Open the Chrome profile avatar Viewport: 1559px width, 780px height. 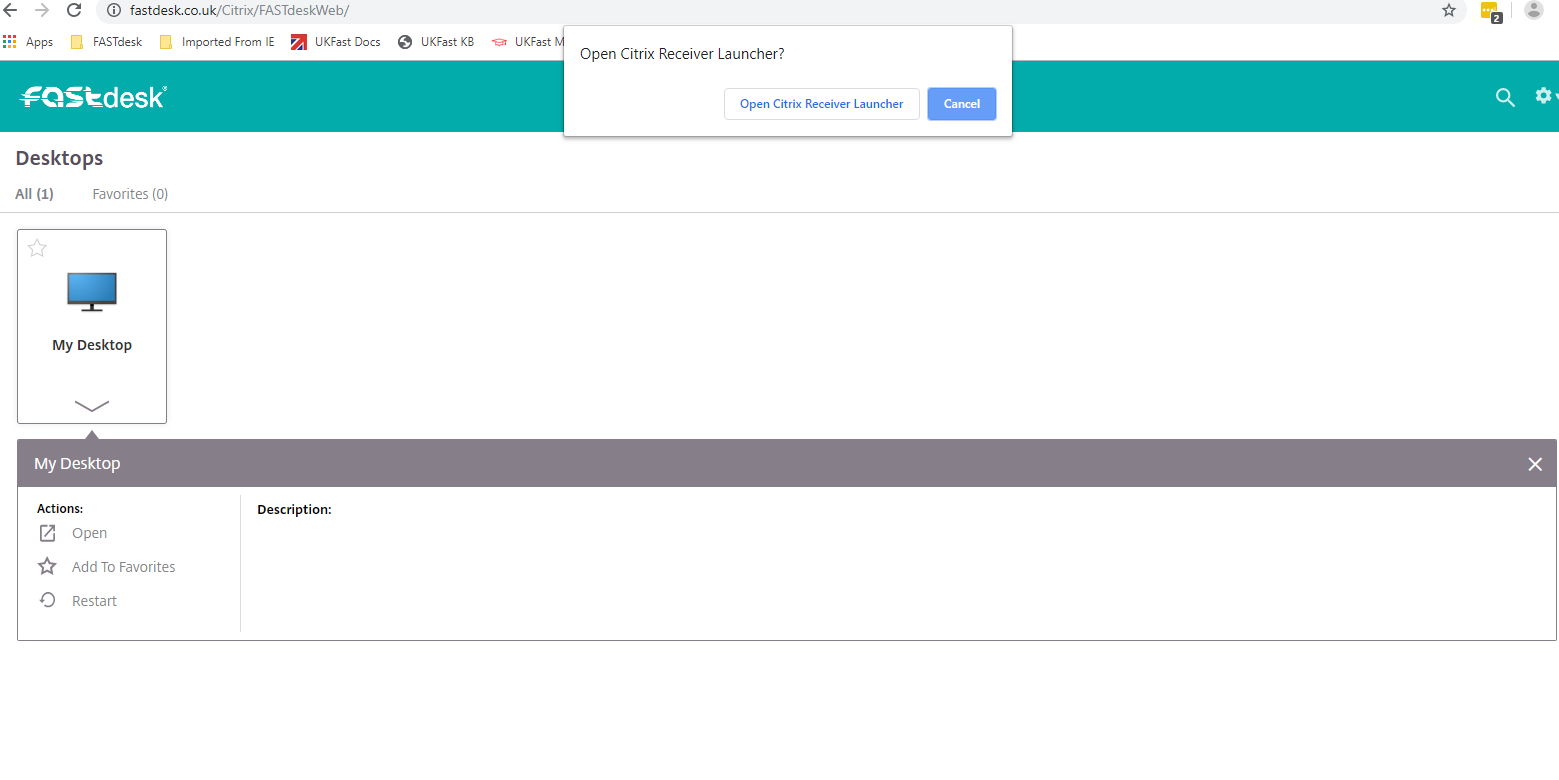tap(1533, 10)
